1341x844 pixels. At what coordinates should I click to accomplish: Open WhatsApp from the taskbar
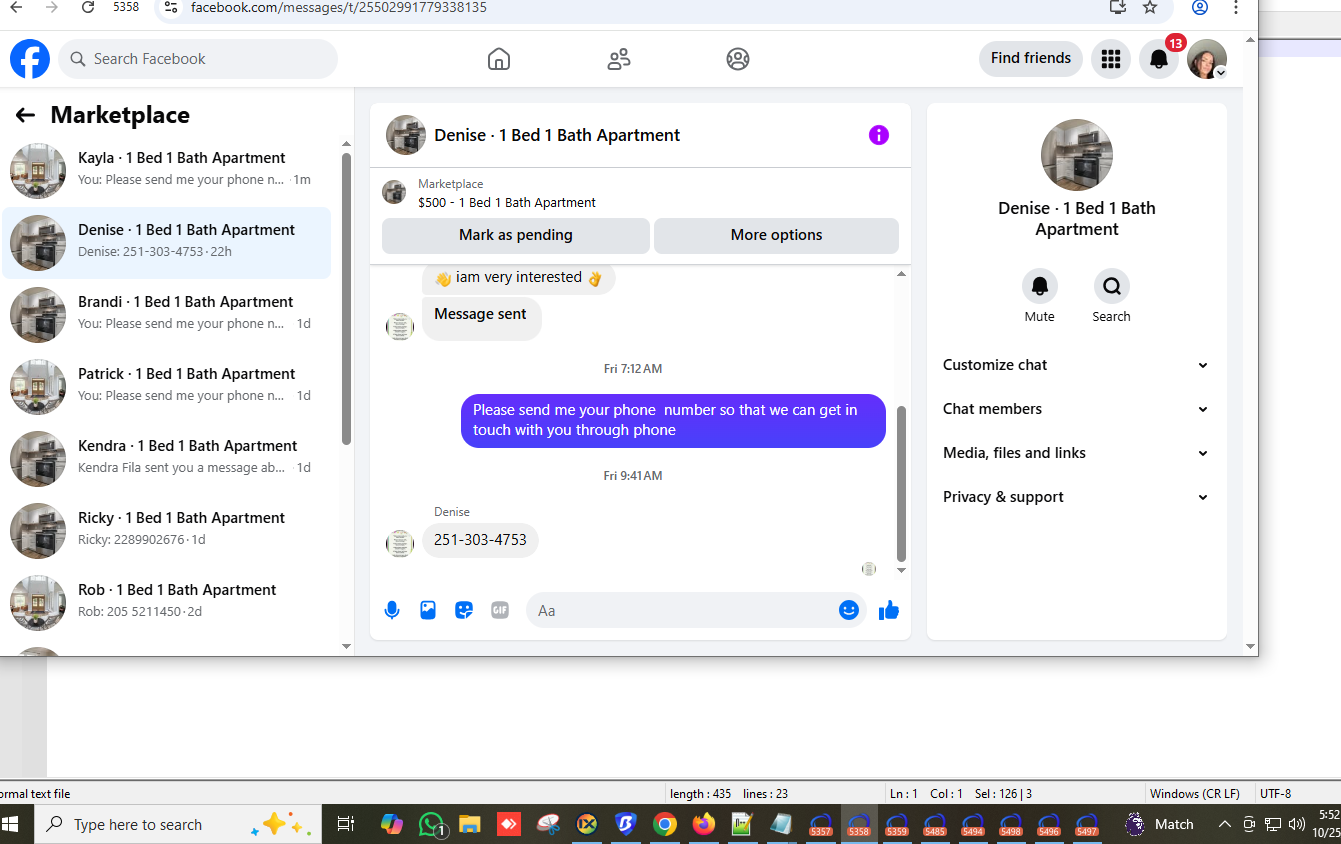click(432, 824)
